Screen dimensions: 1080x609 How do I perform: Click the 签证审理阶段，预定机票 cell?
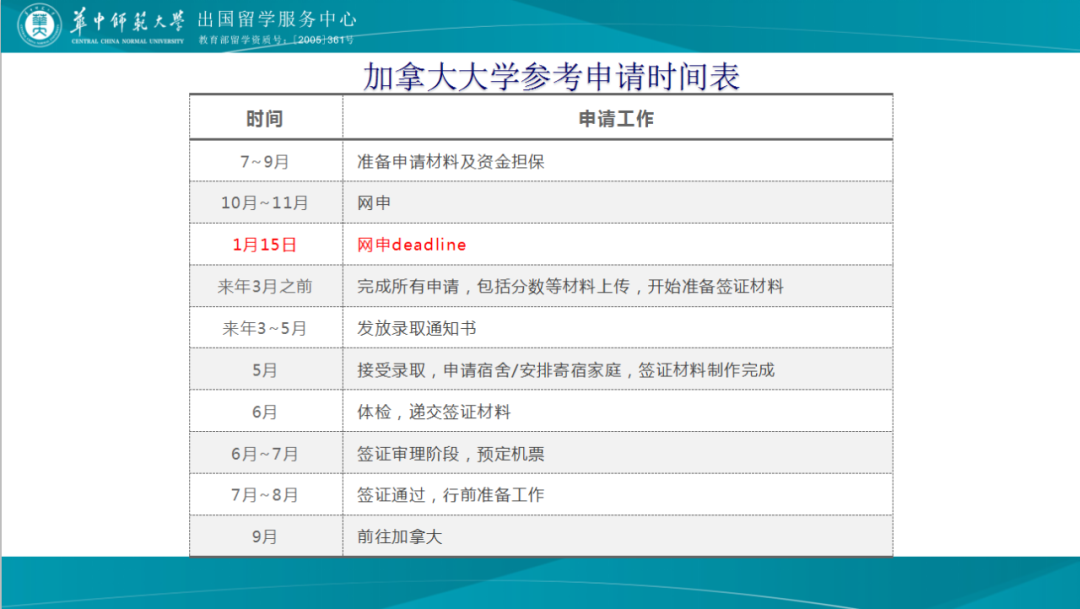click(x=450, y=454)
